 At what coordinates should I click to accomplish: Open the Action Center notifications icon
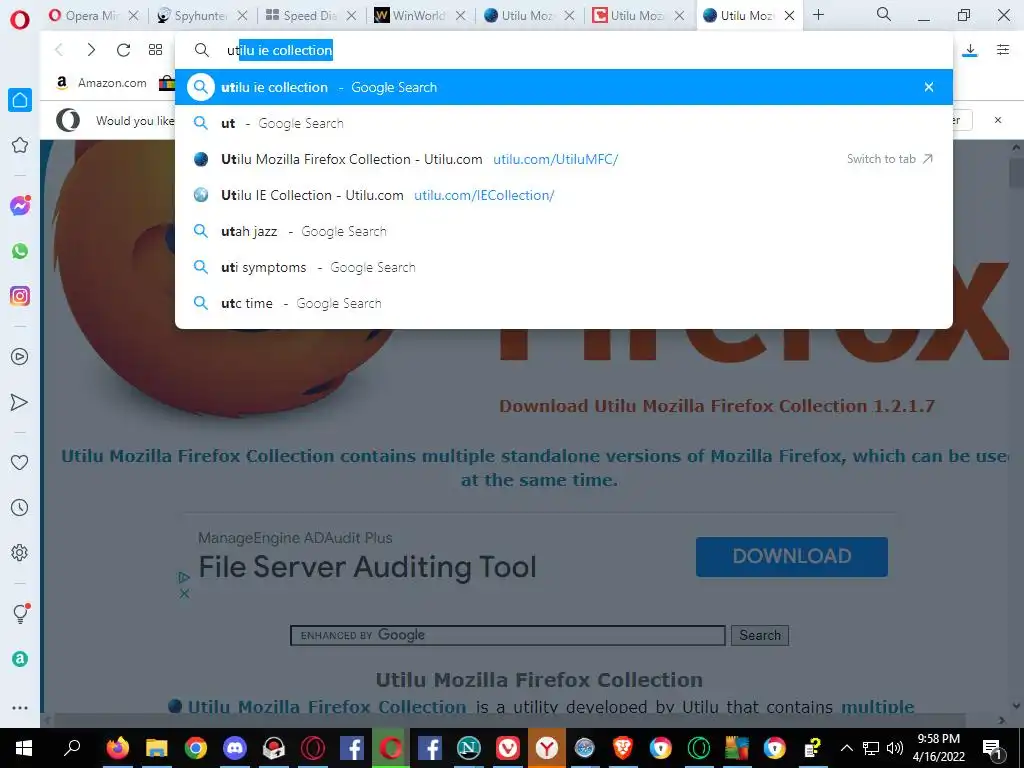[992, 748]
